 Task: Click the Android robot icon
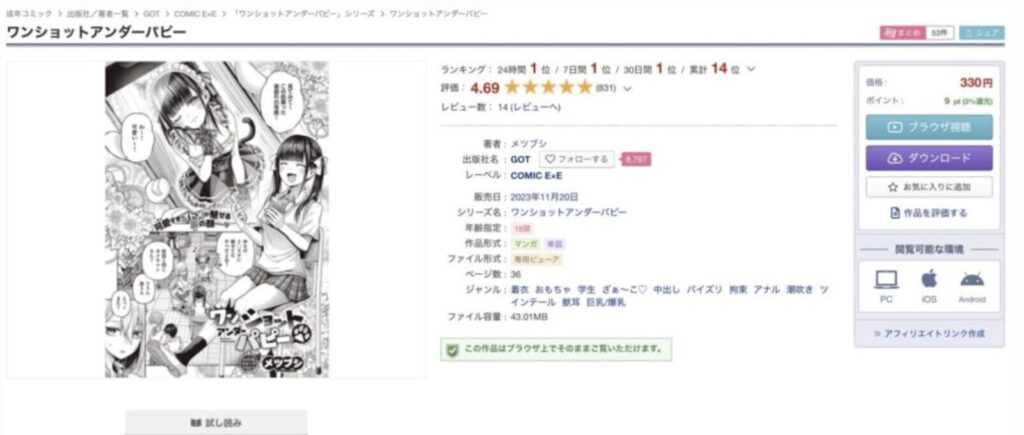click(x=972, y=280)
